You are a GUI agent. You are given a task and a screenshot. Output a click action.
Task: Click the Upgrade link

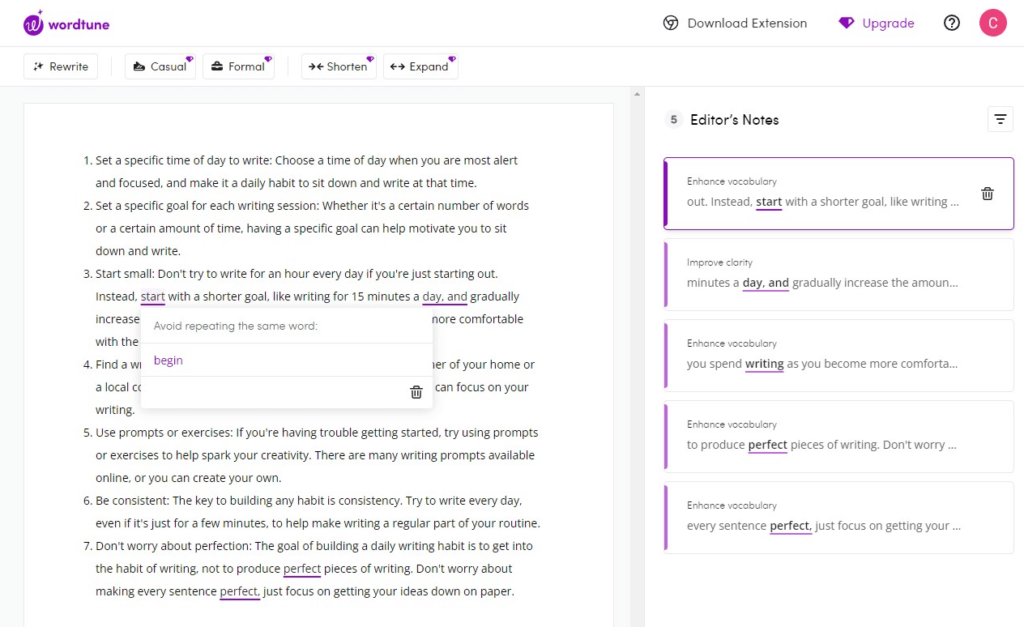887,23
